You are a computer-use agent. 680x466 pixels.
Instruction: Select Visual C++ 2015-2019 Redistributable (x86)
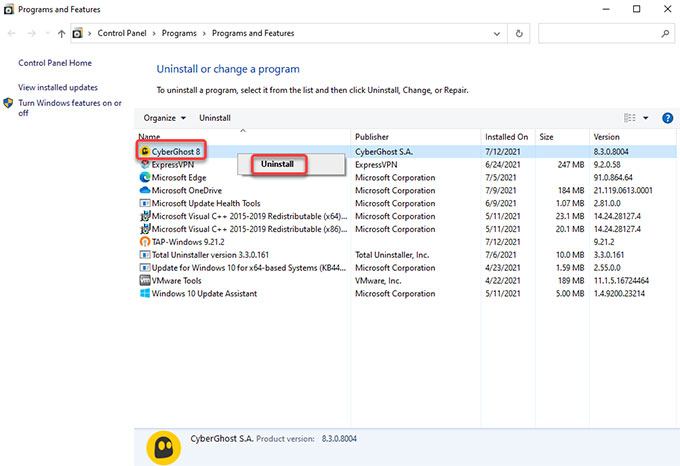click(x=249, y=229)
